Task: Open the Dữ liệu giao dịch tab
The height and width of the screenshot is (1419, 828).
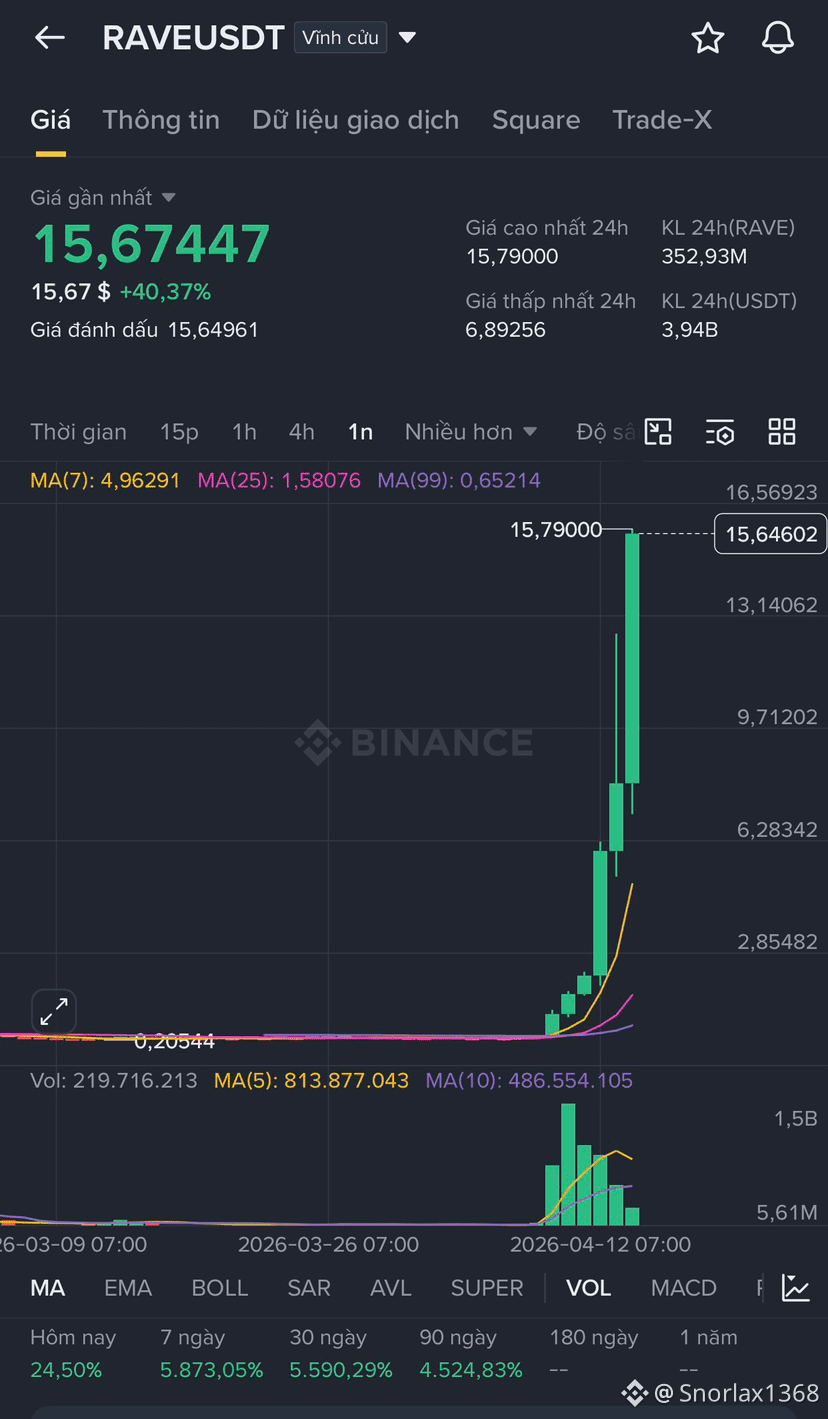Action: tap(356, 120)
